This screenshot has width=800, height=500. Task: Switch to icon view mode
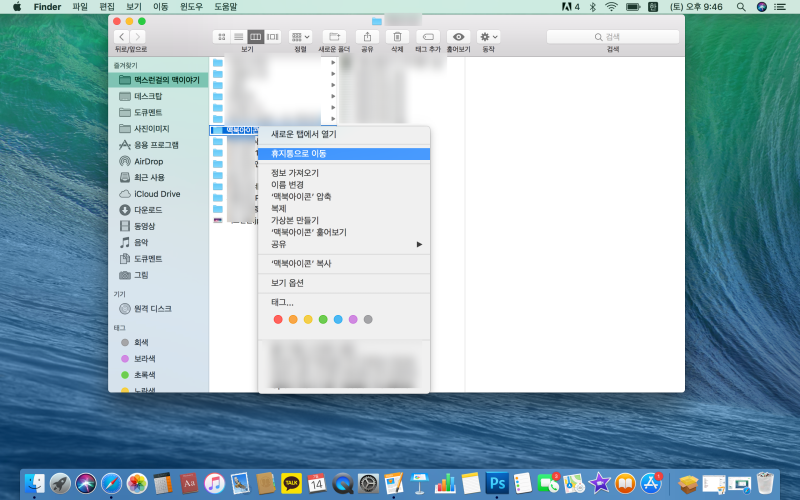(221, 37)
